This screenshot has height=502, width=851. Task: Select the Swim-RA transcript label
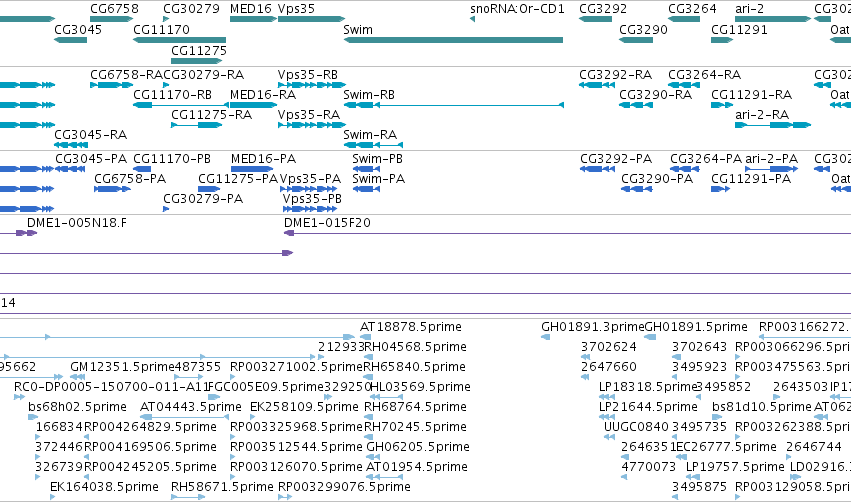pos(370,135)
